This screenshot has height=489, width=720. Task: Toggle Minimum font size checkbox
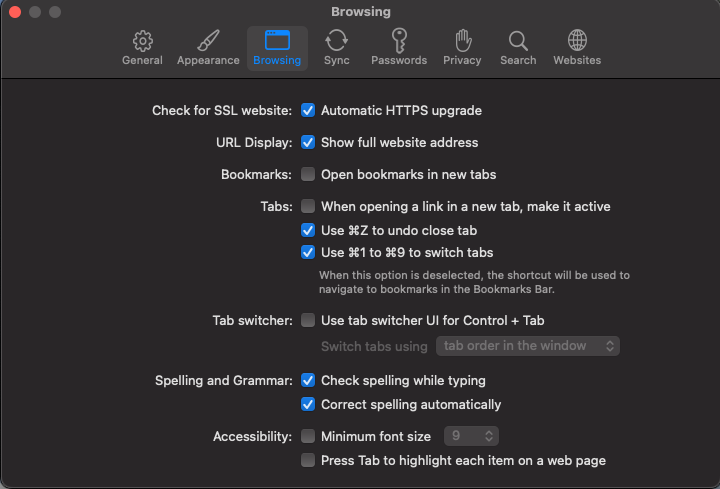tap(309, 436)
